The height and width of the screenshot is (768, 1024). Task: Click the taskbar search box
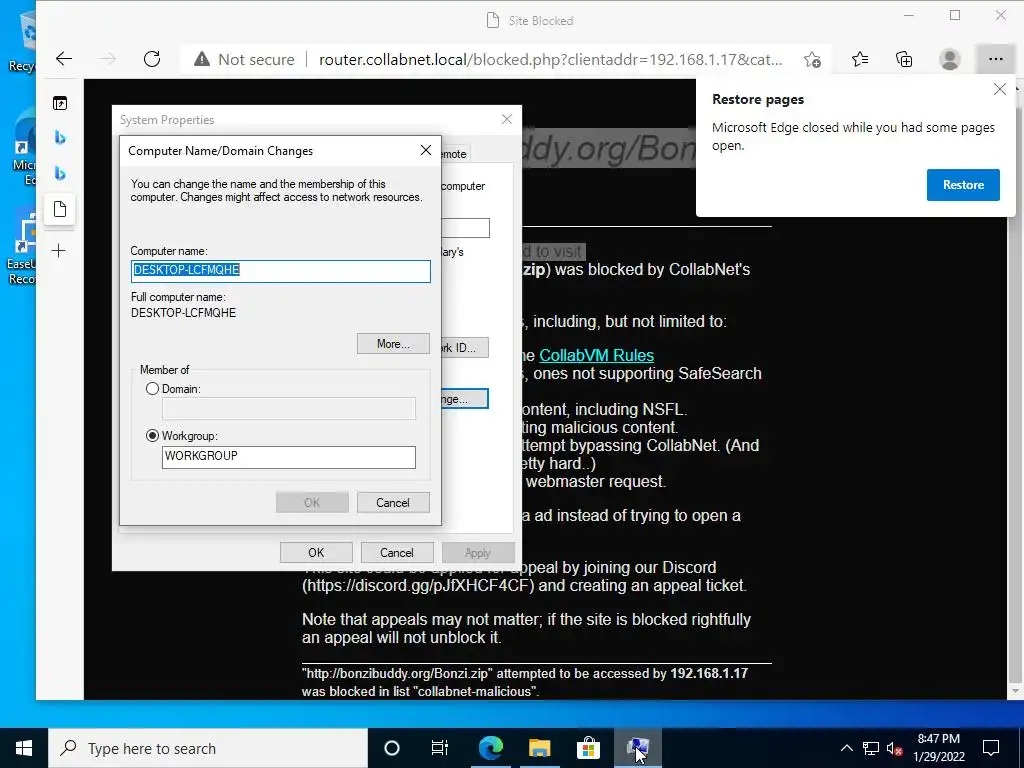coord(208,748)
